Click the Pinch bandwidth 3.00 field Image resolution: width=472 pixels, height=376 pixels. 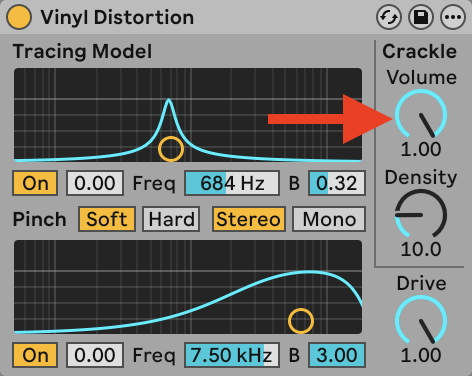pyautogui.click(x=337, y=355)
